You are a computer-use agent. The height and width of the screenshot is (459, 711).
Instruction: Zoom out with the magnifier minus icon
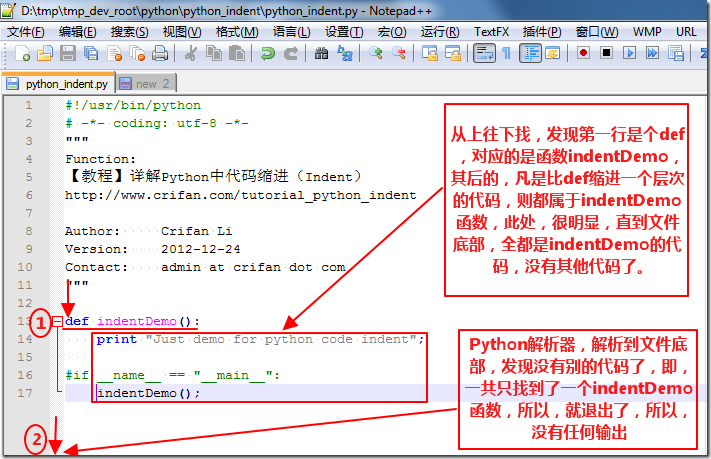[x=399, y=53]
